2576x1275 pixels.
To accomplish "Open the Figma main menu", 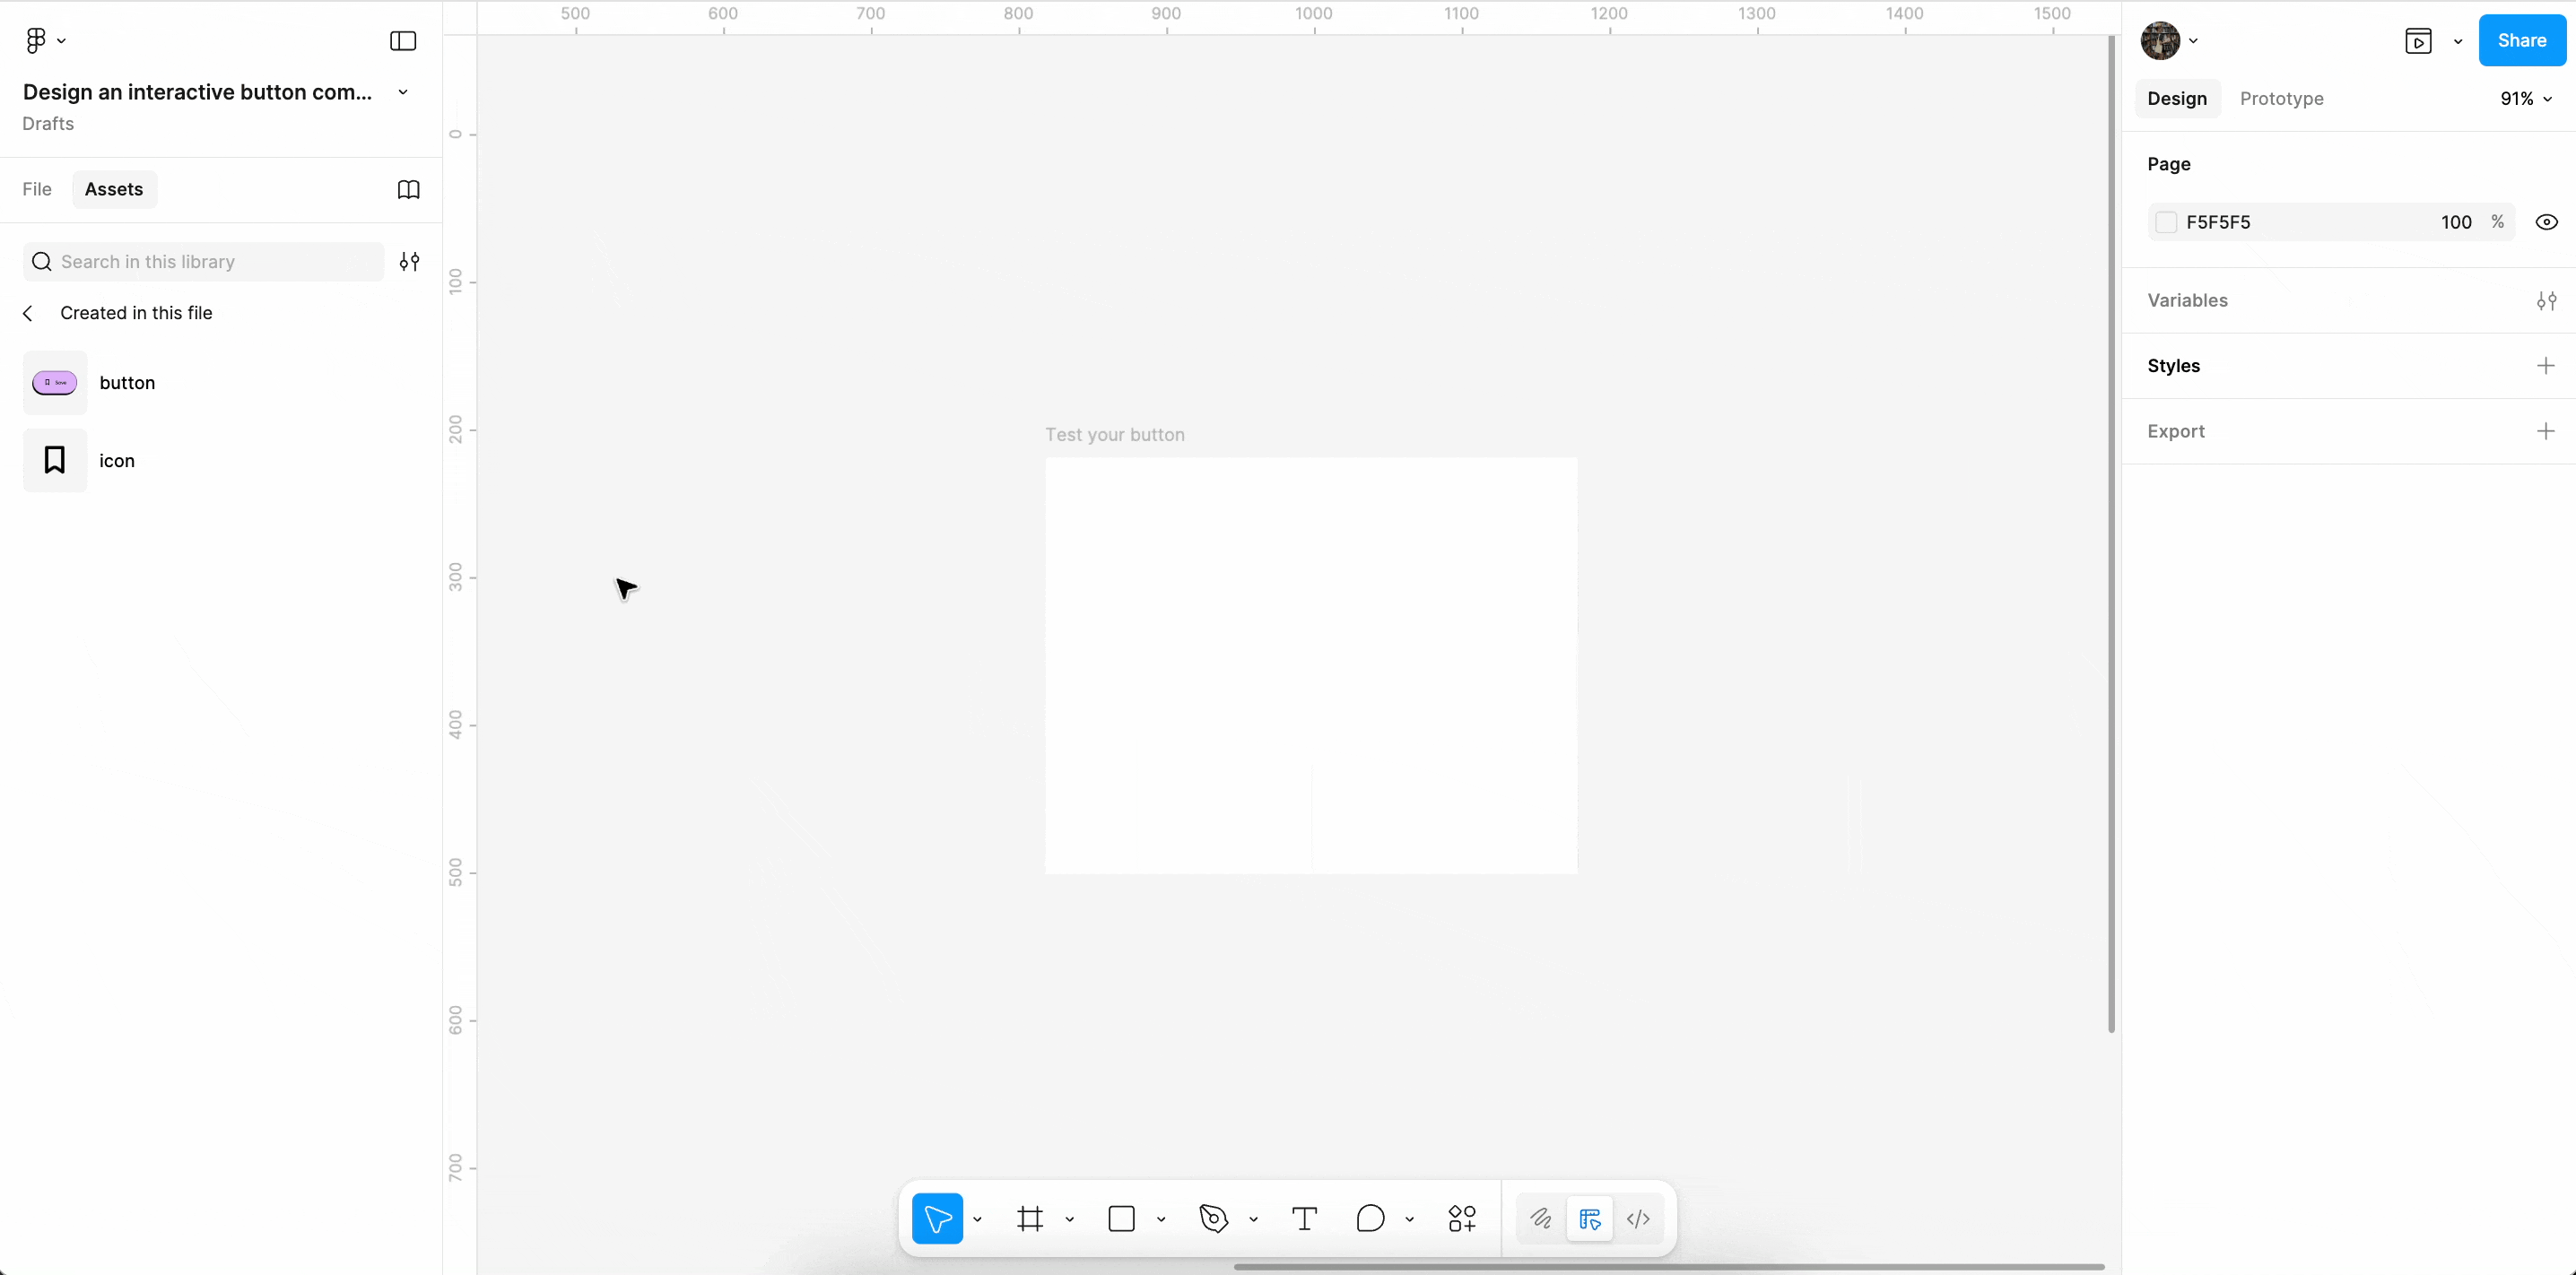I will coord(44,41).
